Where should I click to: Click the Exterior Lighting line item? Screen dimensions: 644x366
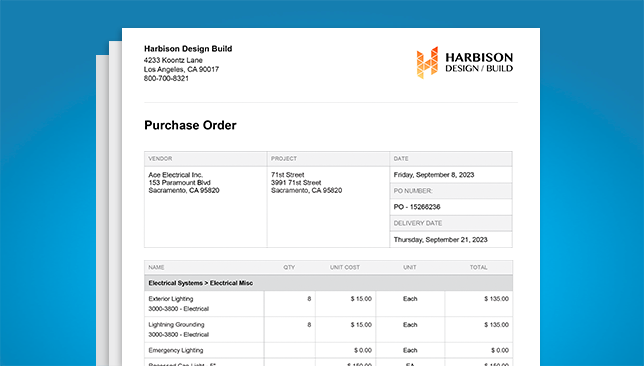tap(171, 299)
